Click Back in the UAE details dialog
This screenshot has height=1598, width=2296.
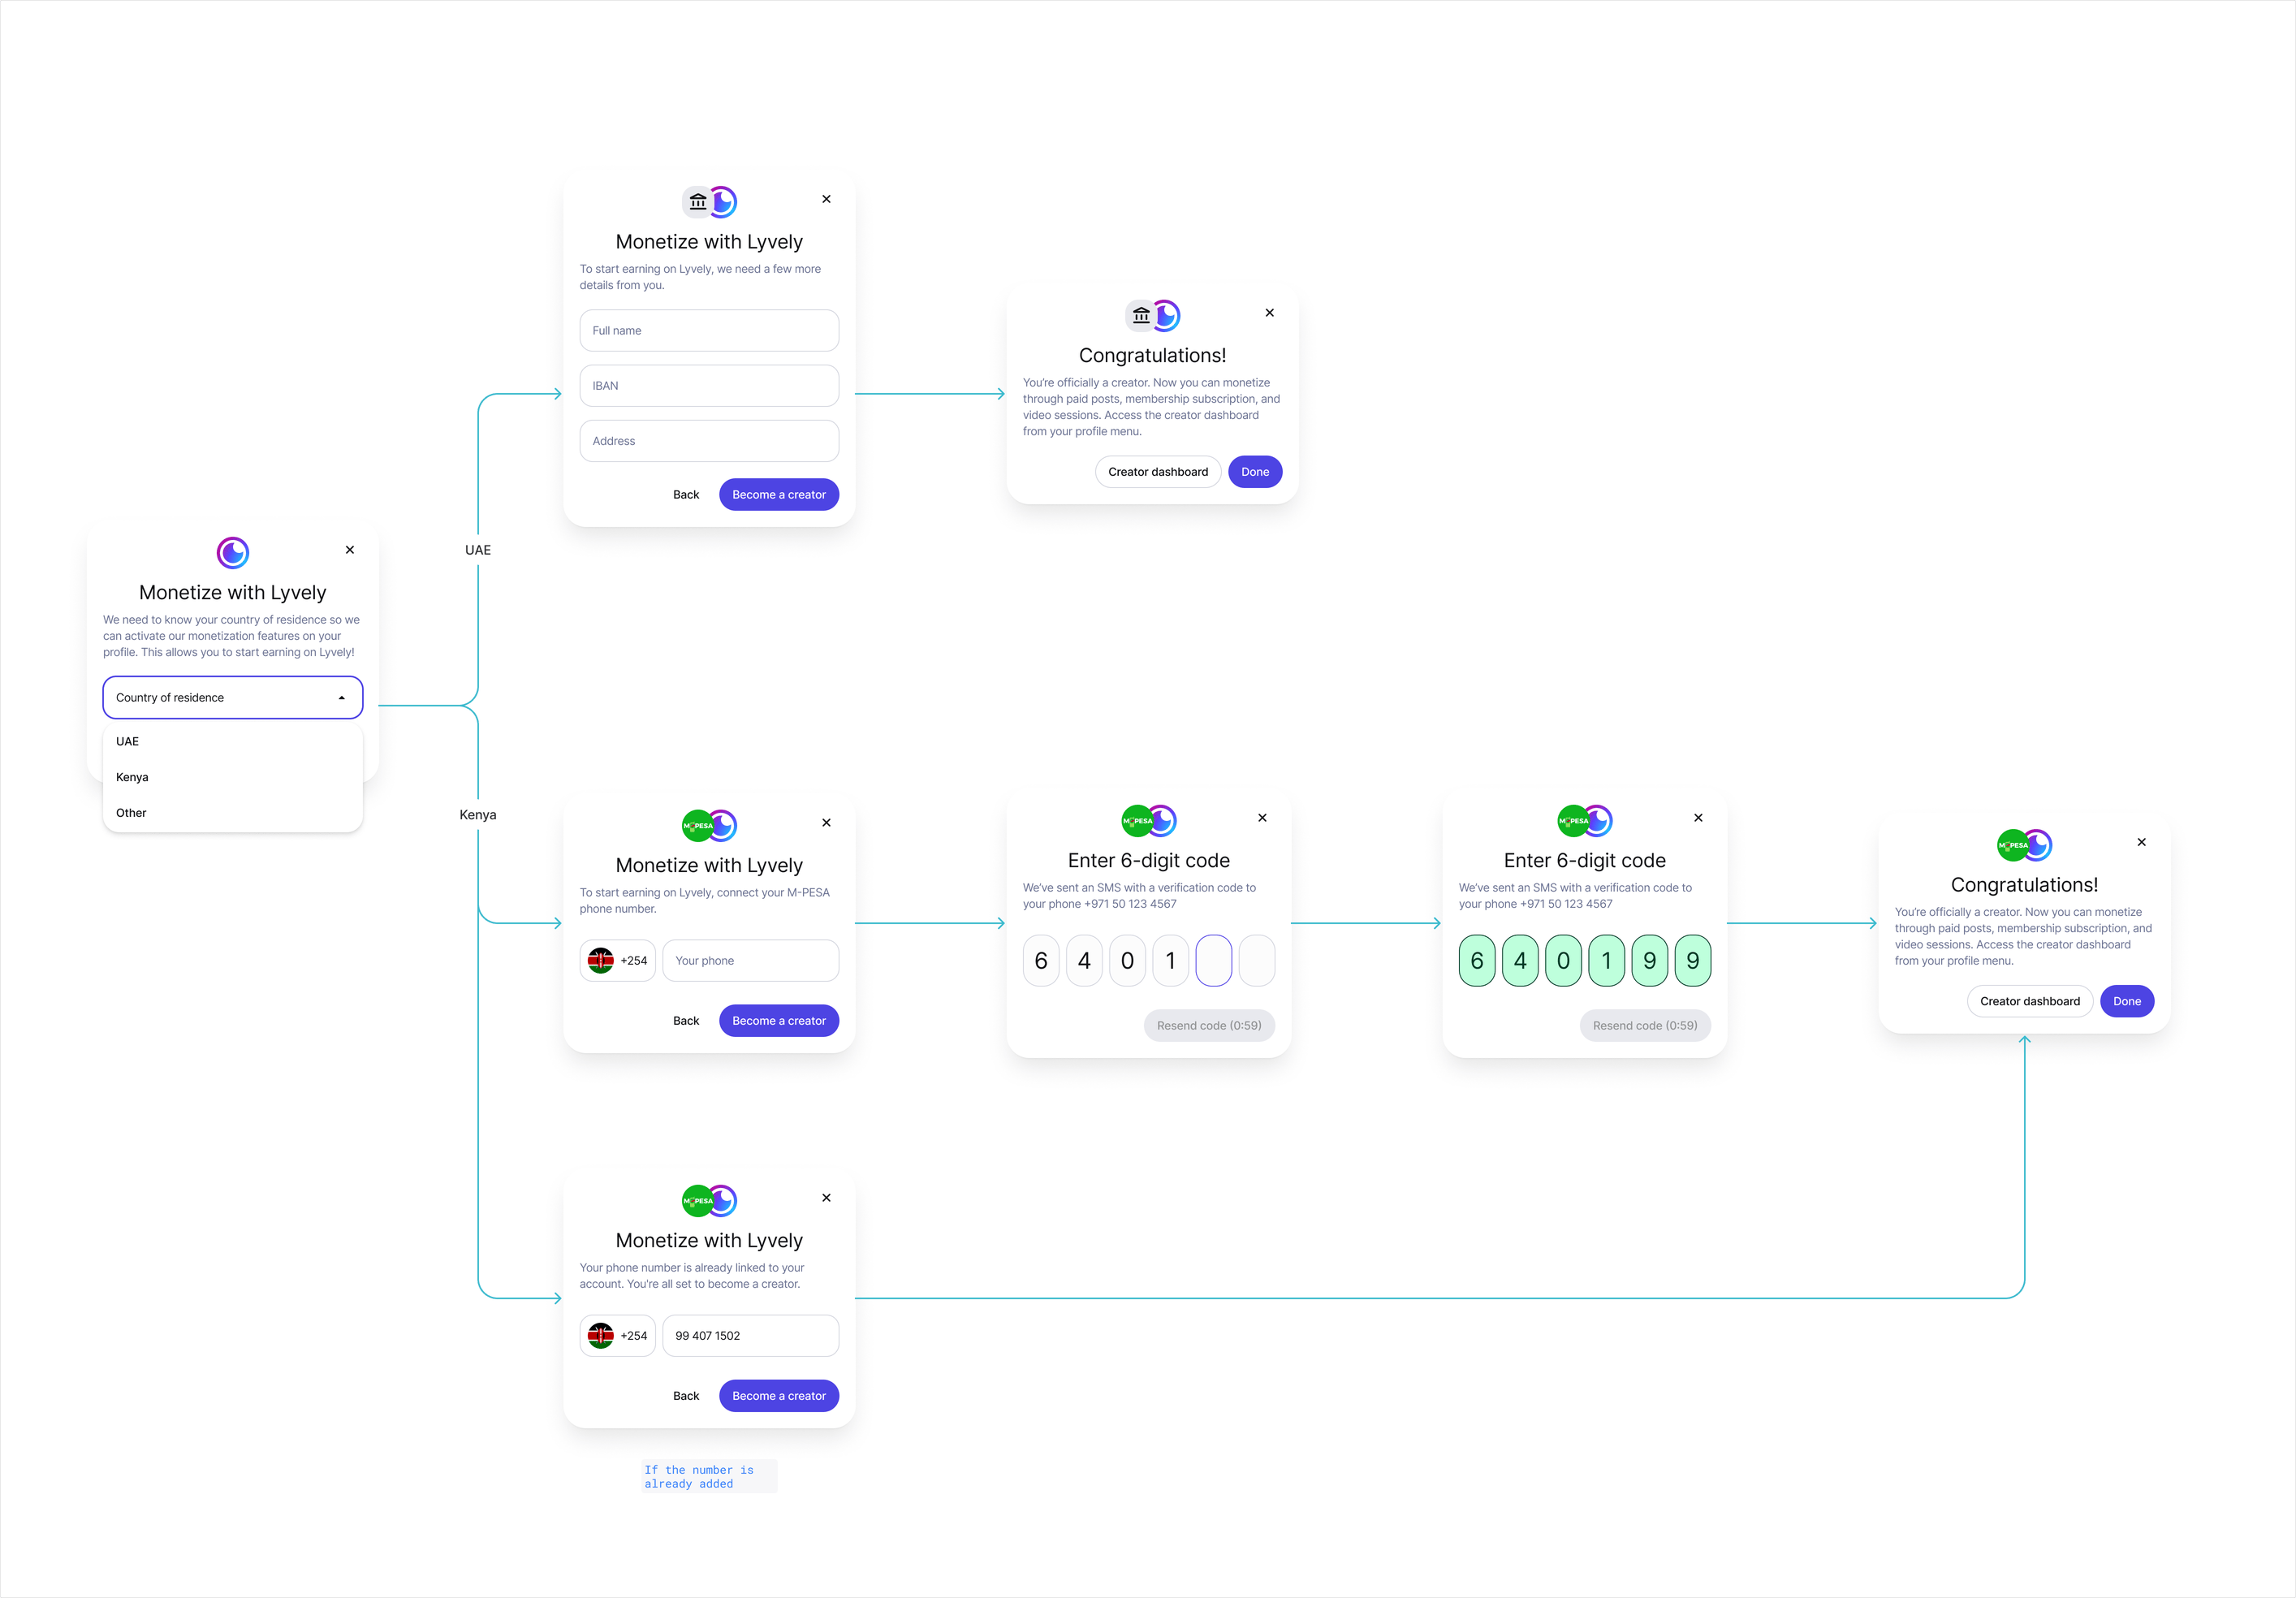tap(686, 495)
